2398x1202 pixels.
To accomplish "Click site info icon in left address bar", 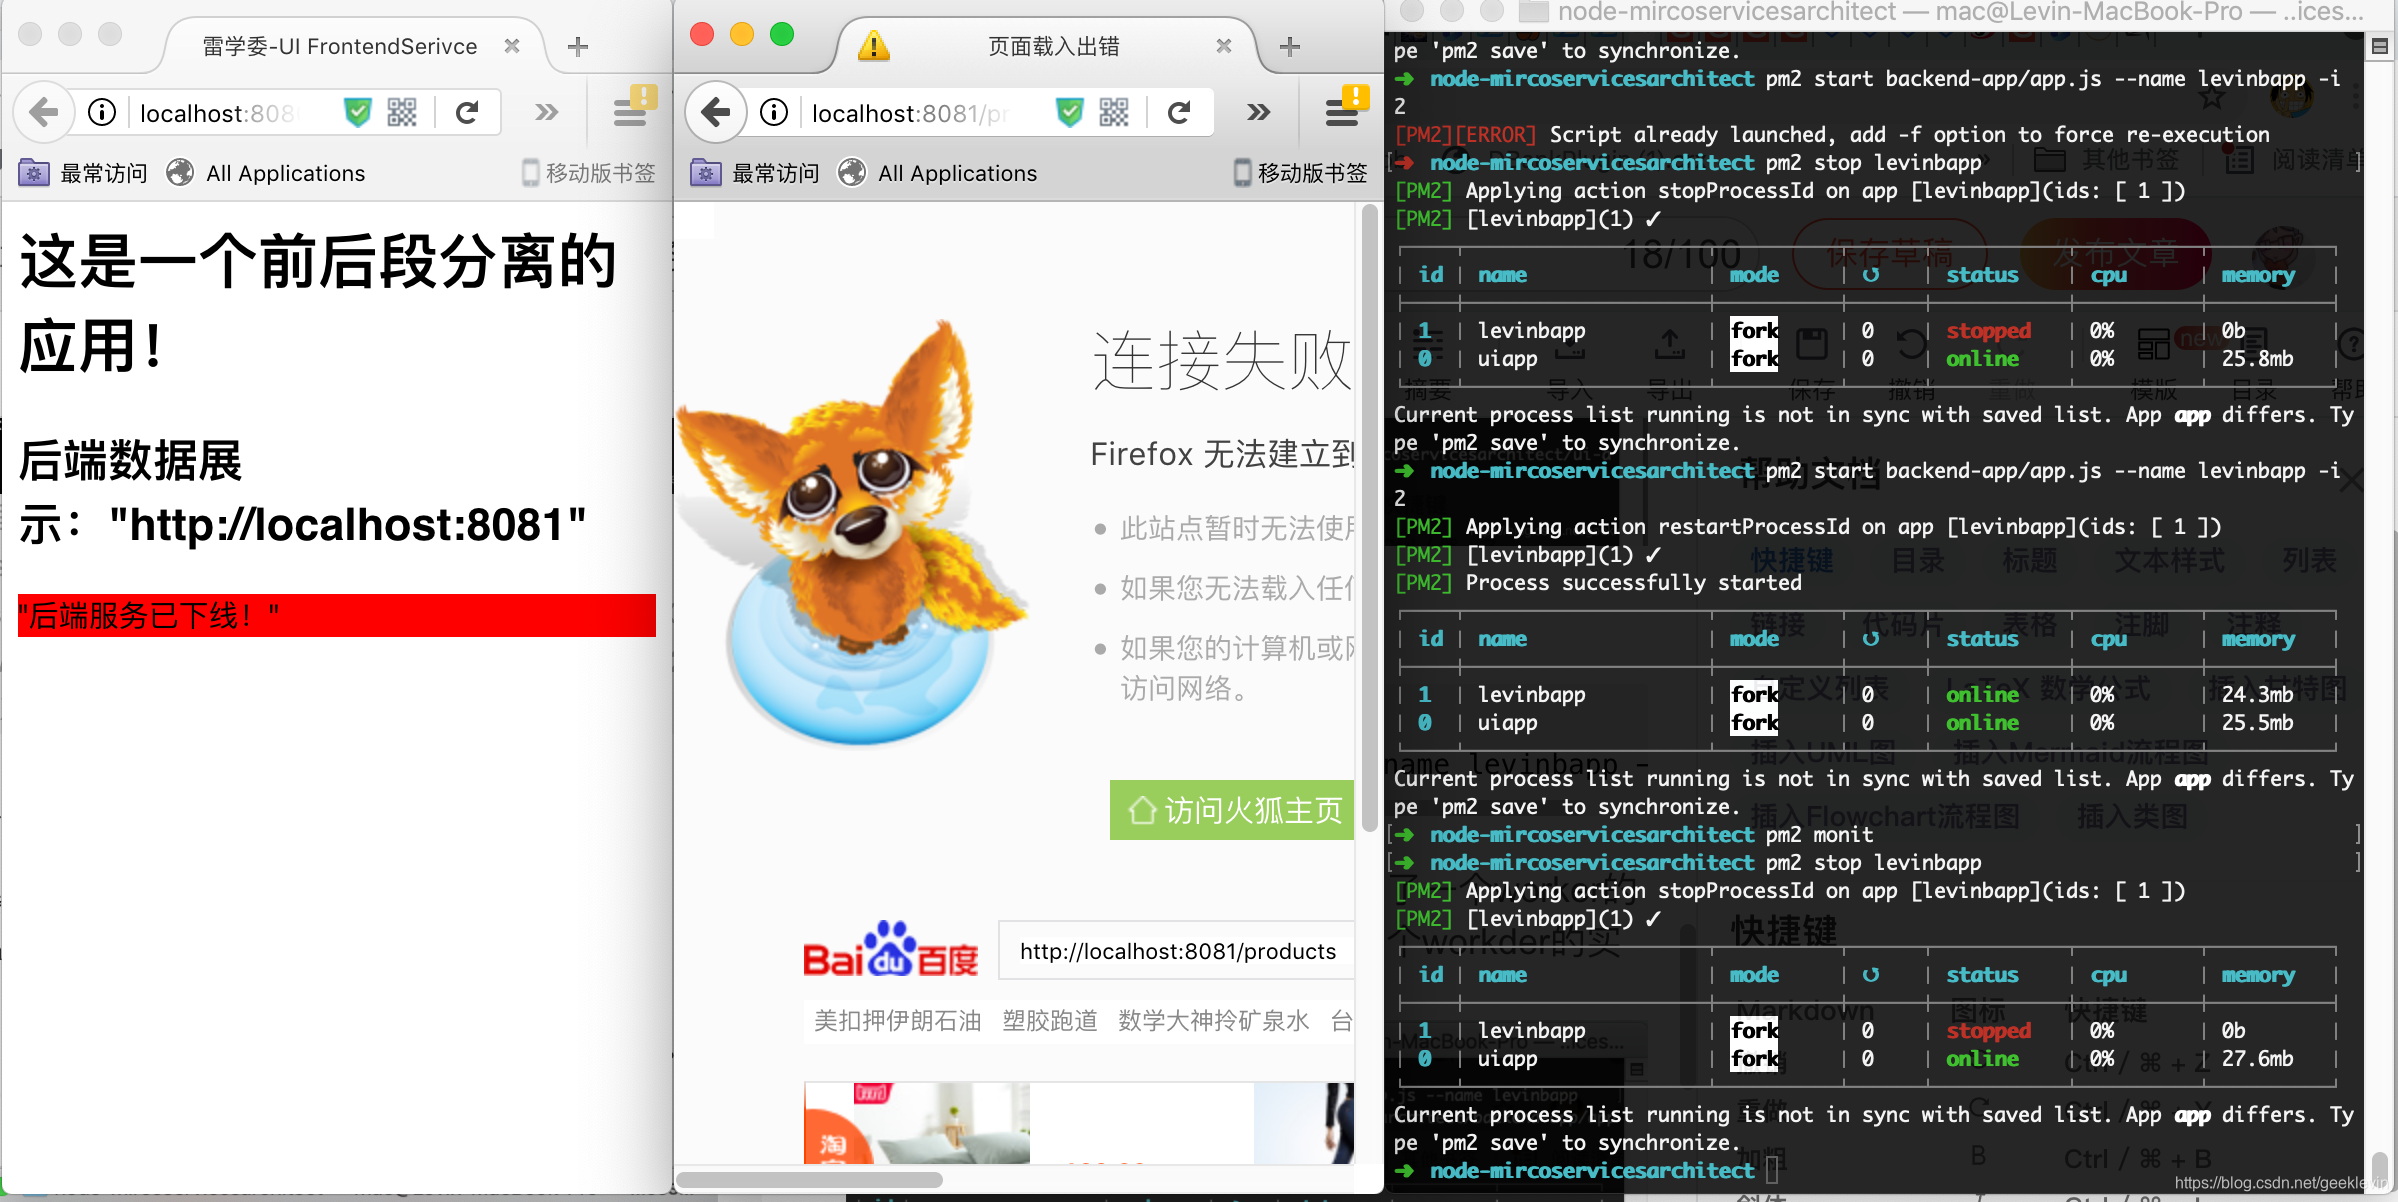I will (x=102, y=112).
